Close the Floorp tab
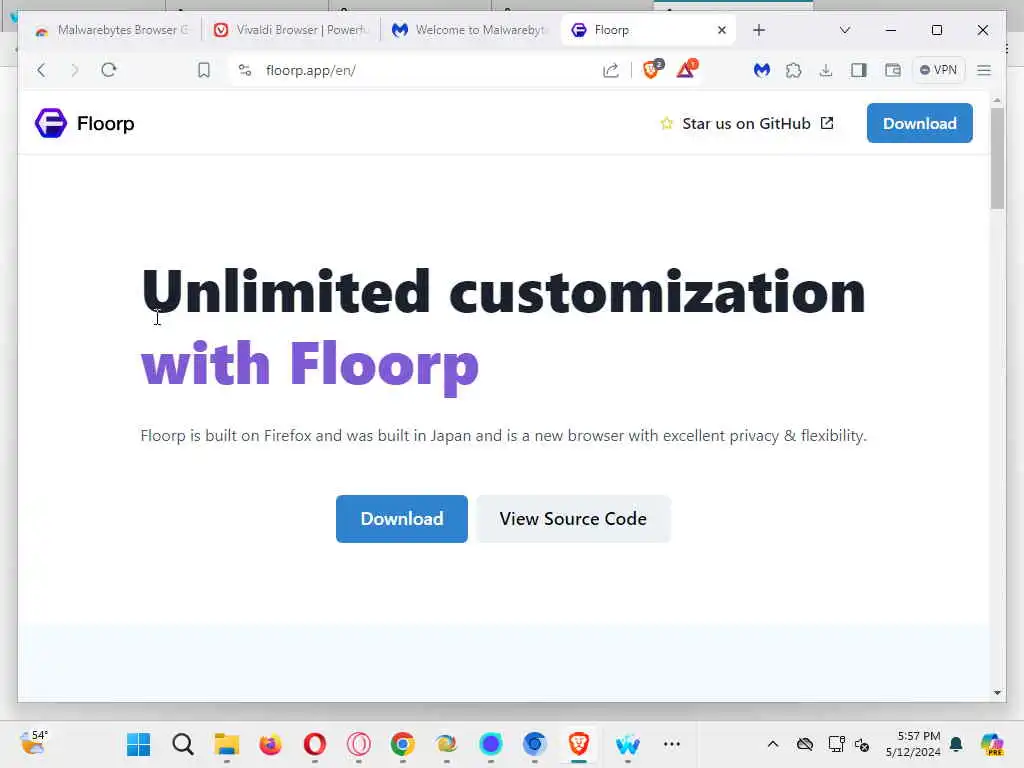The width and height of the screenshot is (1024, 768). point(722,30)
